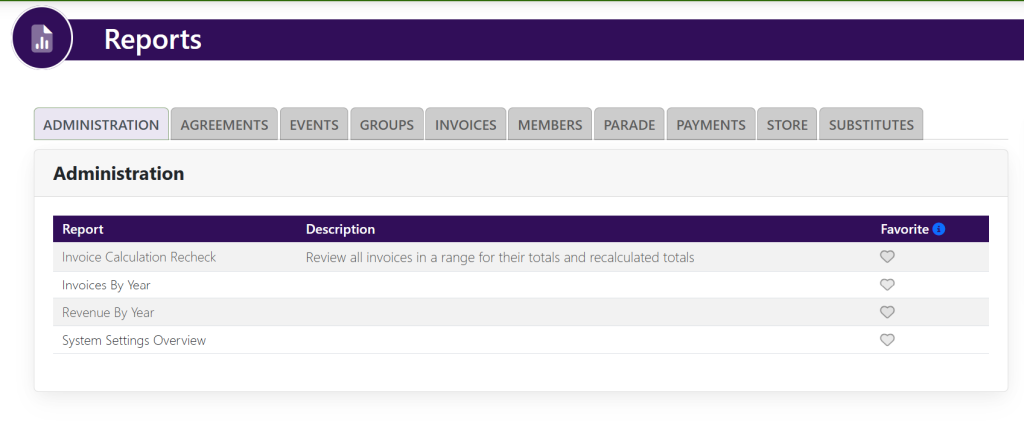Switch to the Parade tab
Screen dimensions: 1024x430
click(x=630, y=125)
